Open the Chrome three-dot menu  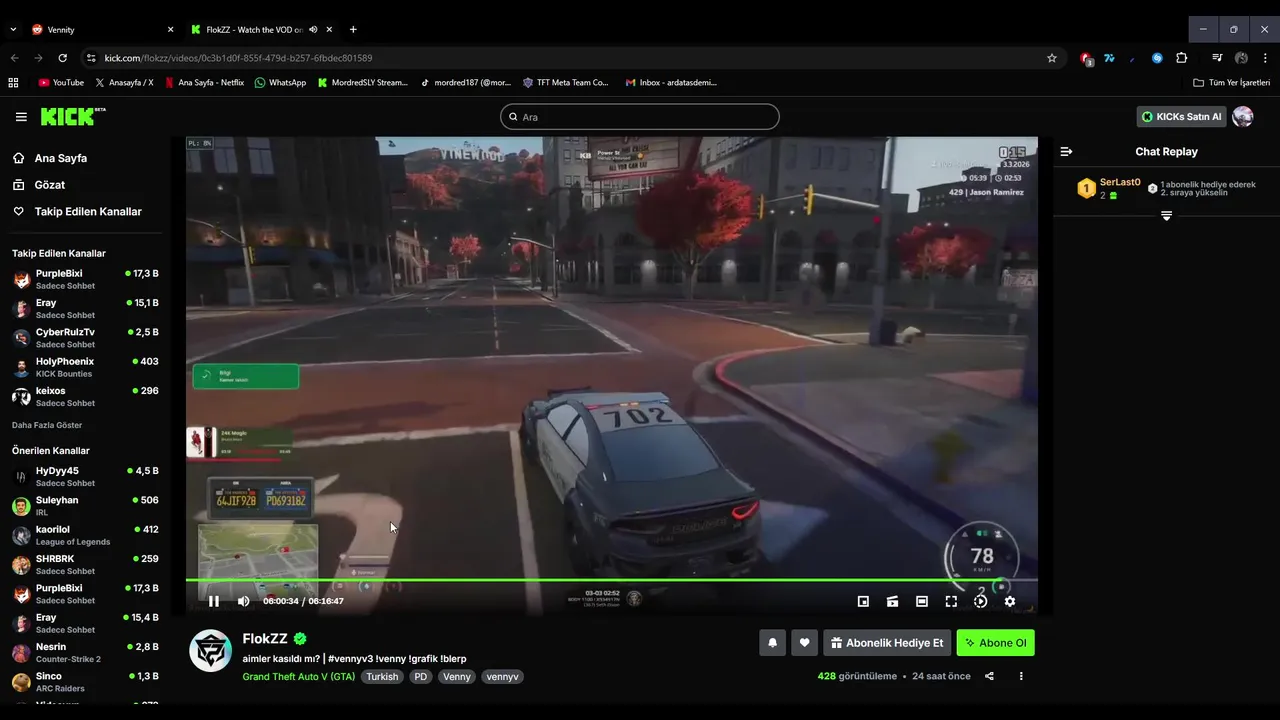tap(1265, 58)
